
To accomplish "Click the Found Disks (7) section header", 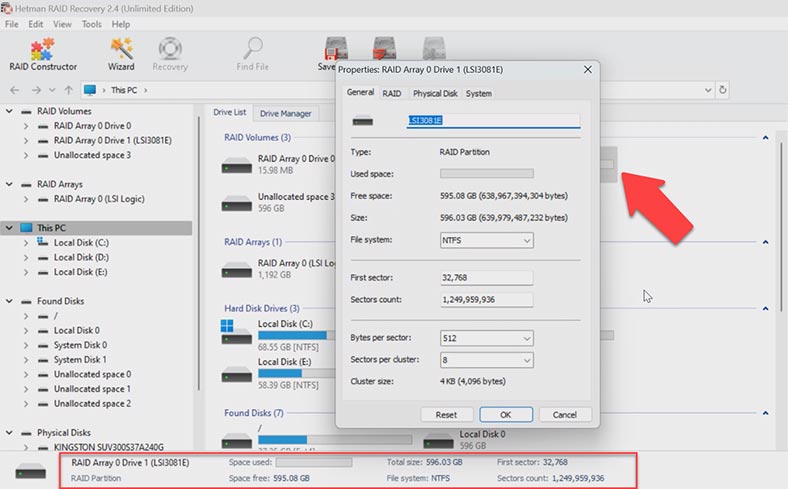I will pos(254,413).
